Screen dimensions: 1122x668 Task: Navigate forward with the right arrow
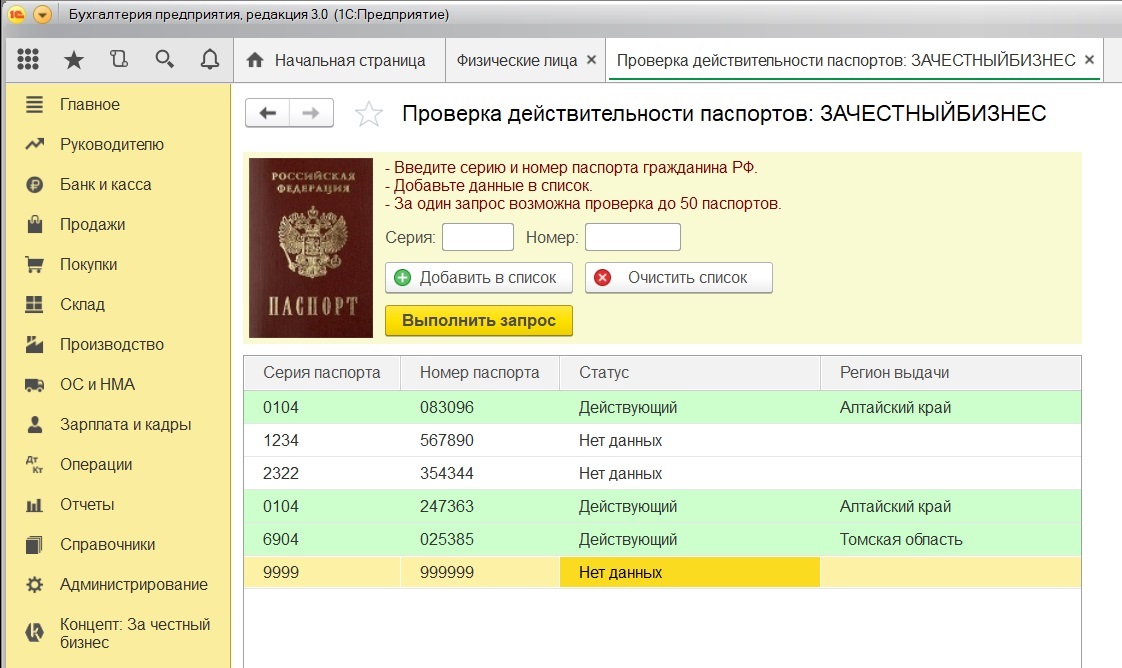click(x=311, y=113)
